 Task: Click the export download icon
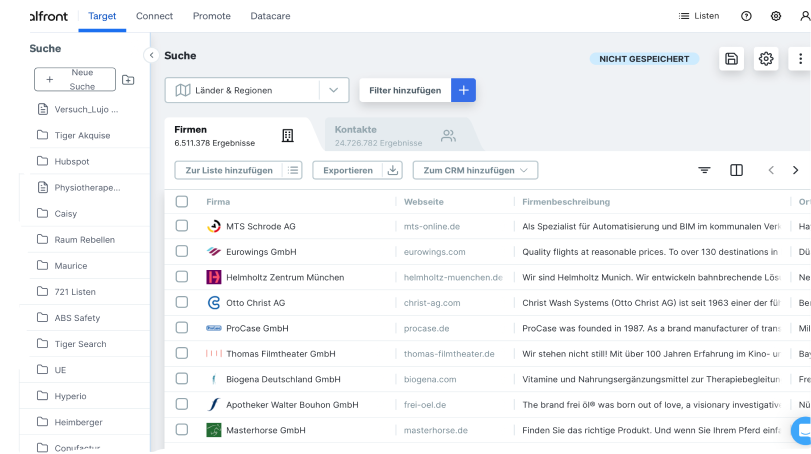(x=393, y=170)
